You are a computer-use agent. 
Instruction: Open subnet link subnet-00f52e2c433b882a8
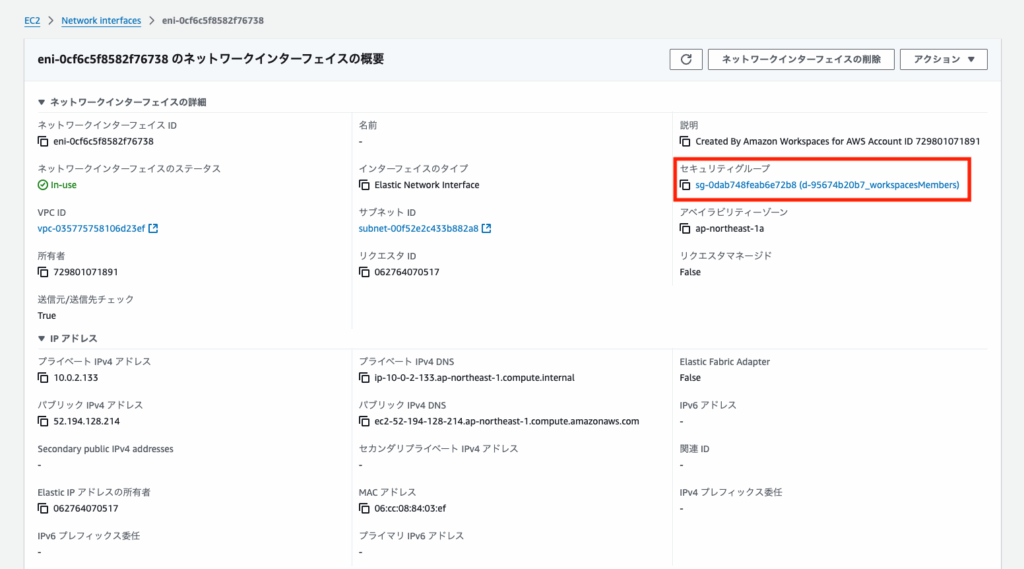pos(418,229)
